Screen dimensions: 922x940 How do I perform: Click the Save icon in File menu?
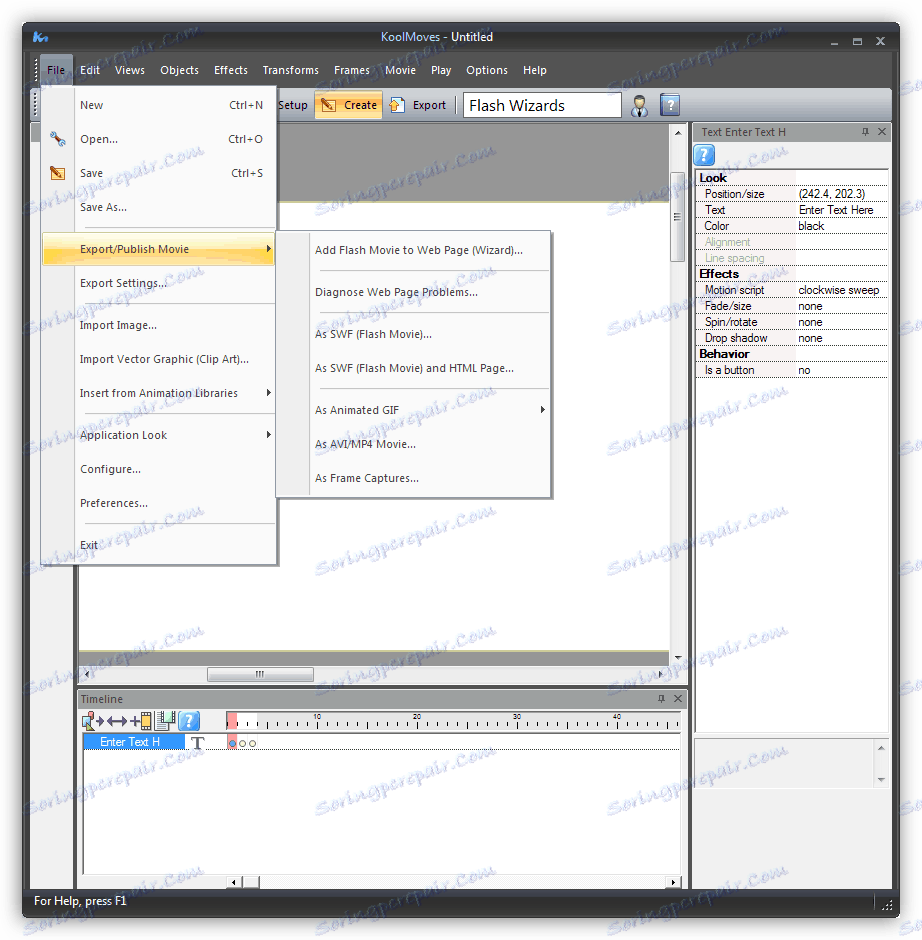[x=58, y=173]
